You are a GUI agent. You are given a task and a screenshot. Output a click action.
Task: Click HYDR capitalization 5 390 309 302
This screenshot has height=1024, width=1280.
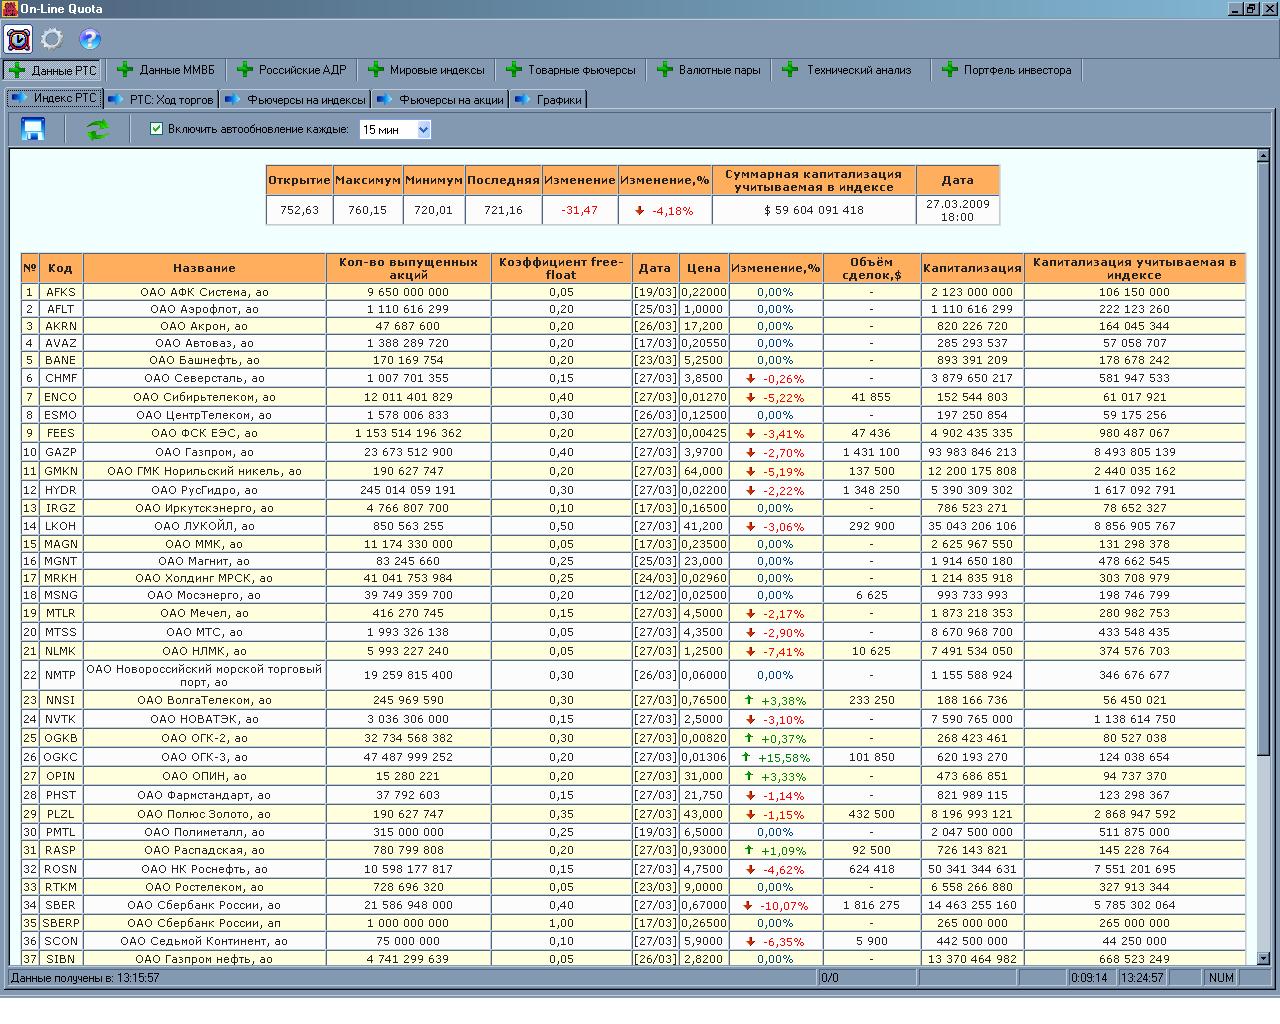pyautogui.click(x=972, y=490)
